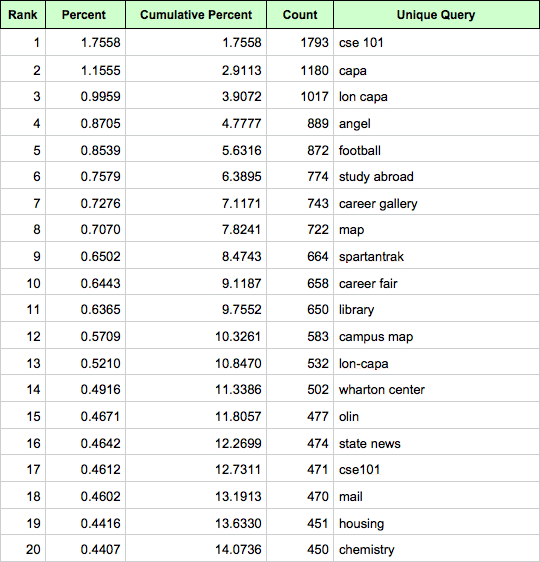Select the 'career gallery' query cell
The image size is (540, 562).
(x=436, y=203)
